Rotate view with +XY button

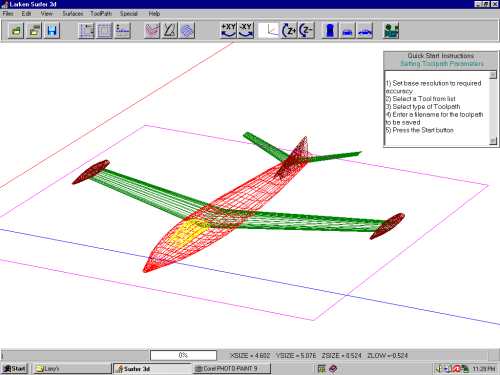228,31
